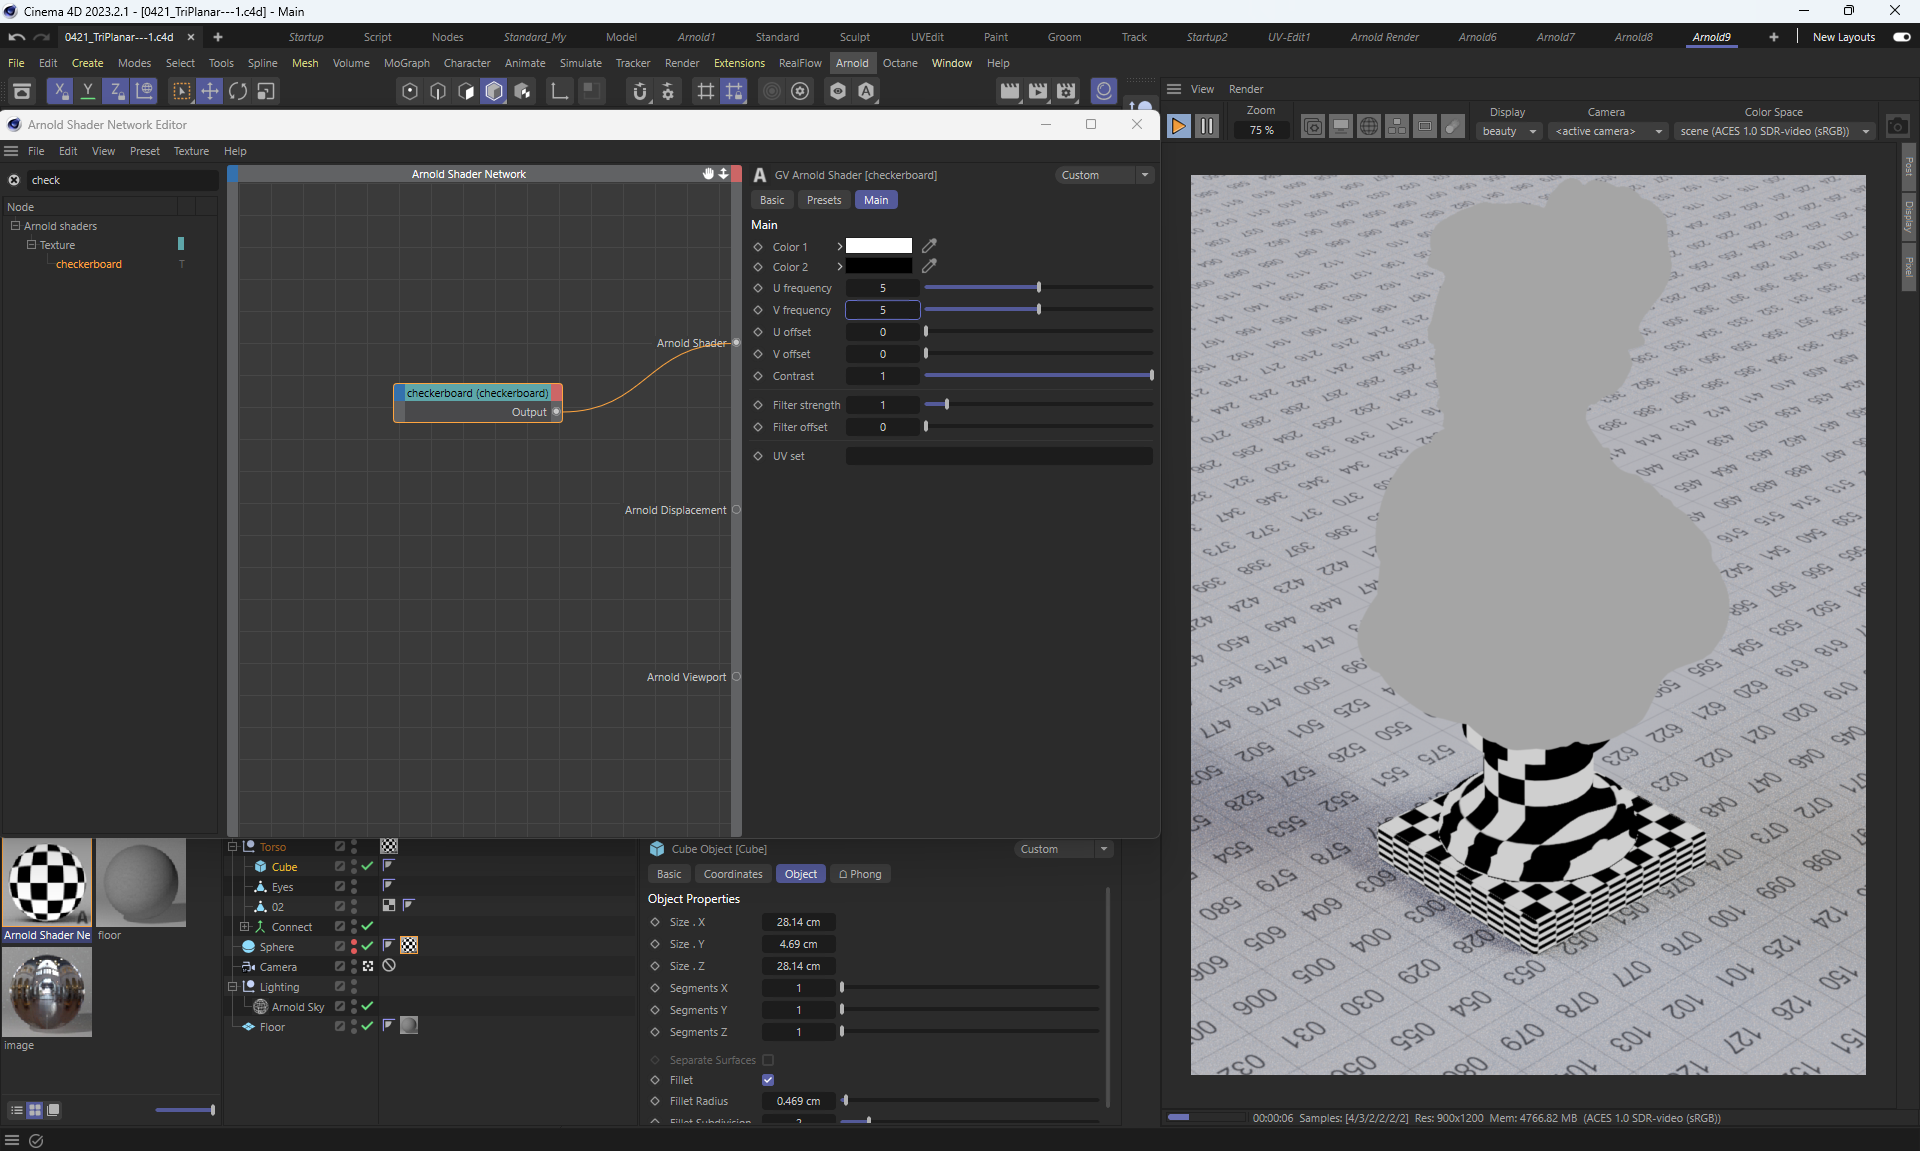
Task: Toggle the X axis lock icon
Action: 60,91
